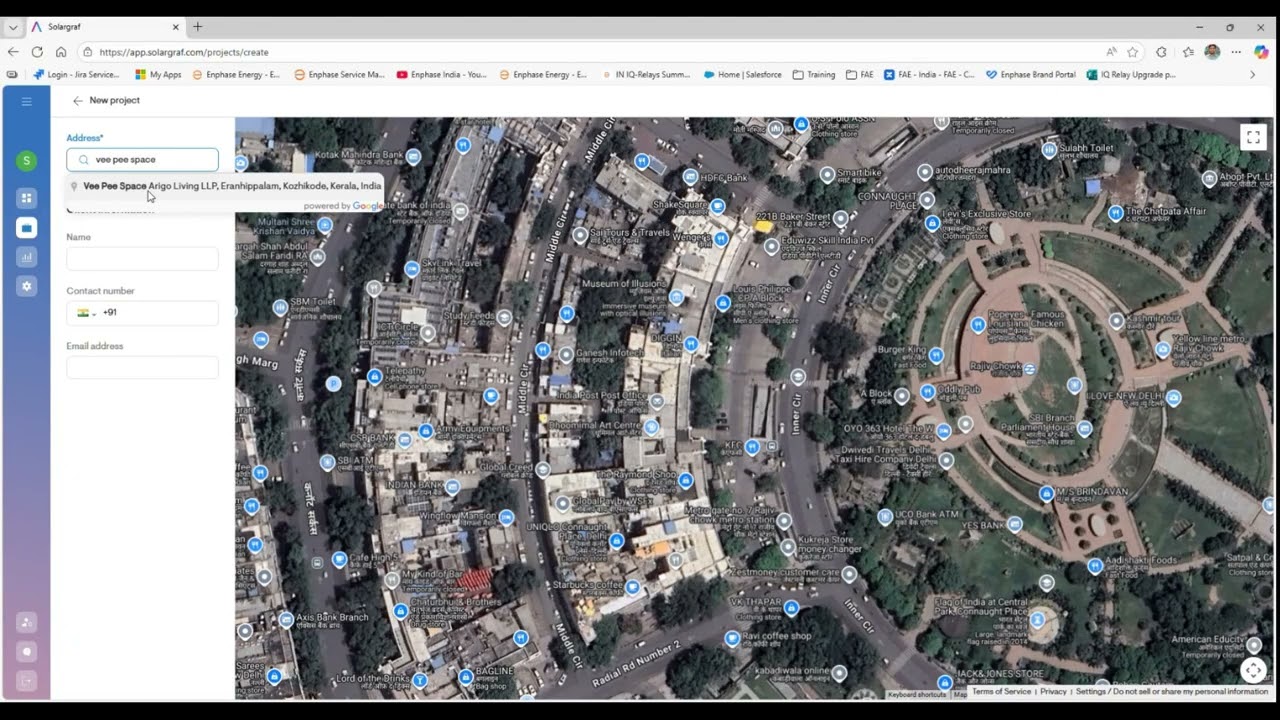
Task: Open map Privacy link
Action: [x=1053, y=691]
